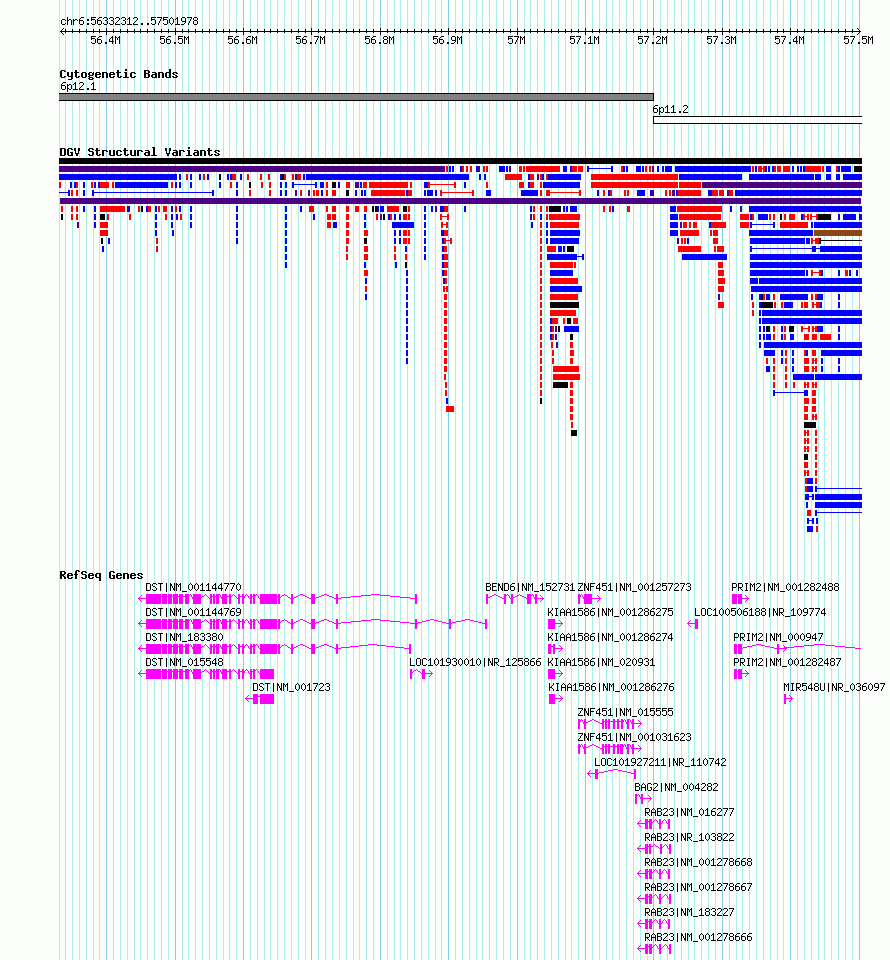This screenshot has height=960, width=890.
Task: Click the ZNF451 NM_015555 gene model glyph
Action: 610,724
